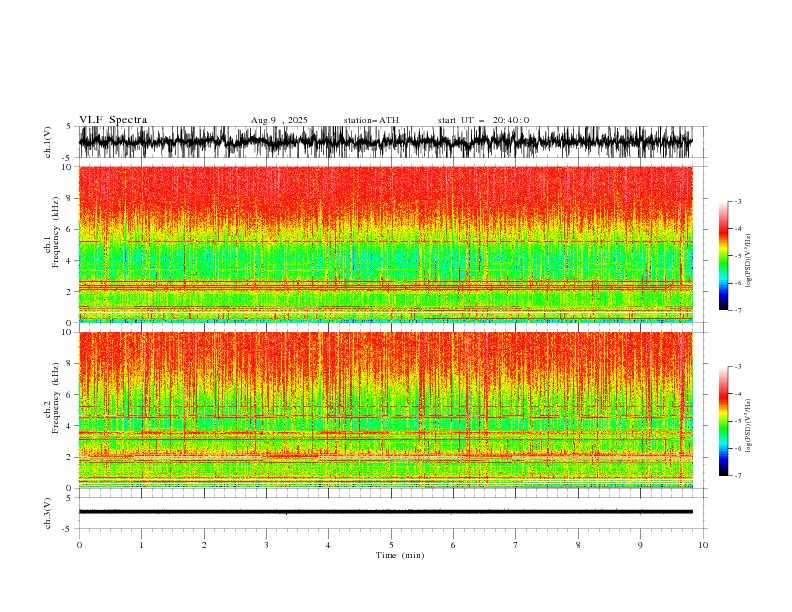Click the '2' tick on the time axis
The image size is (792, 612).
[x=204, y=545]
